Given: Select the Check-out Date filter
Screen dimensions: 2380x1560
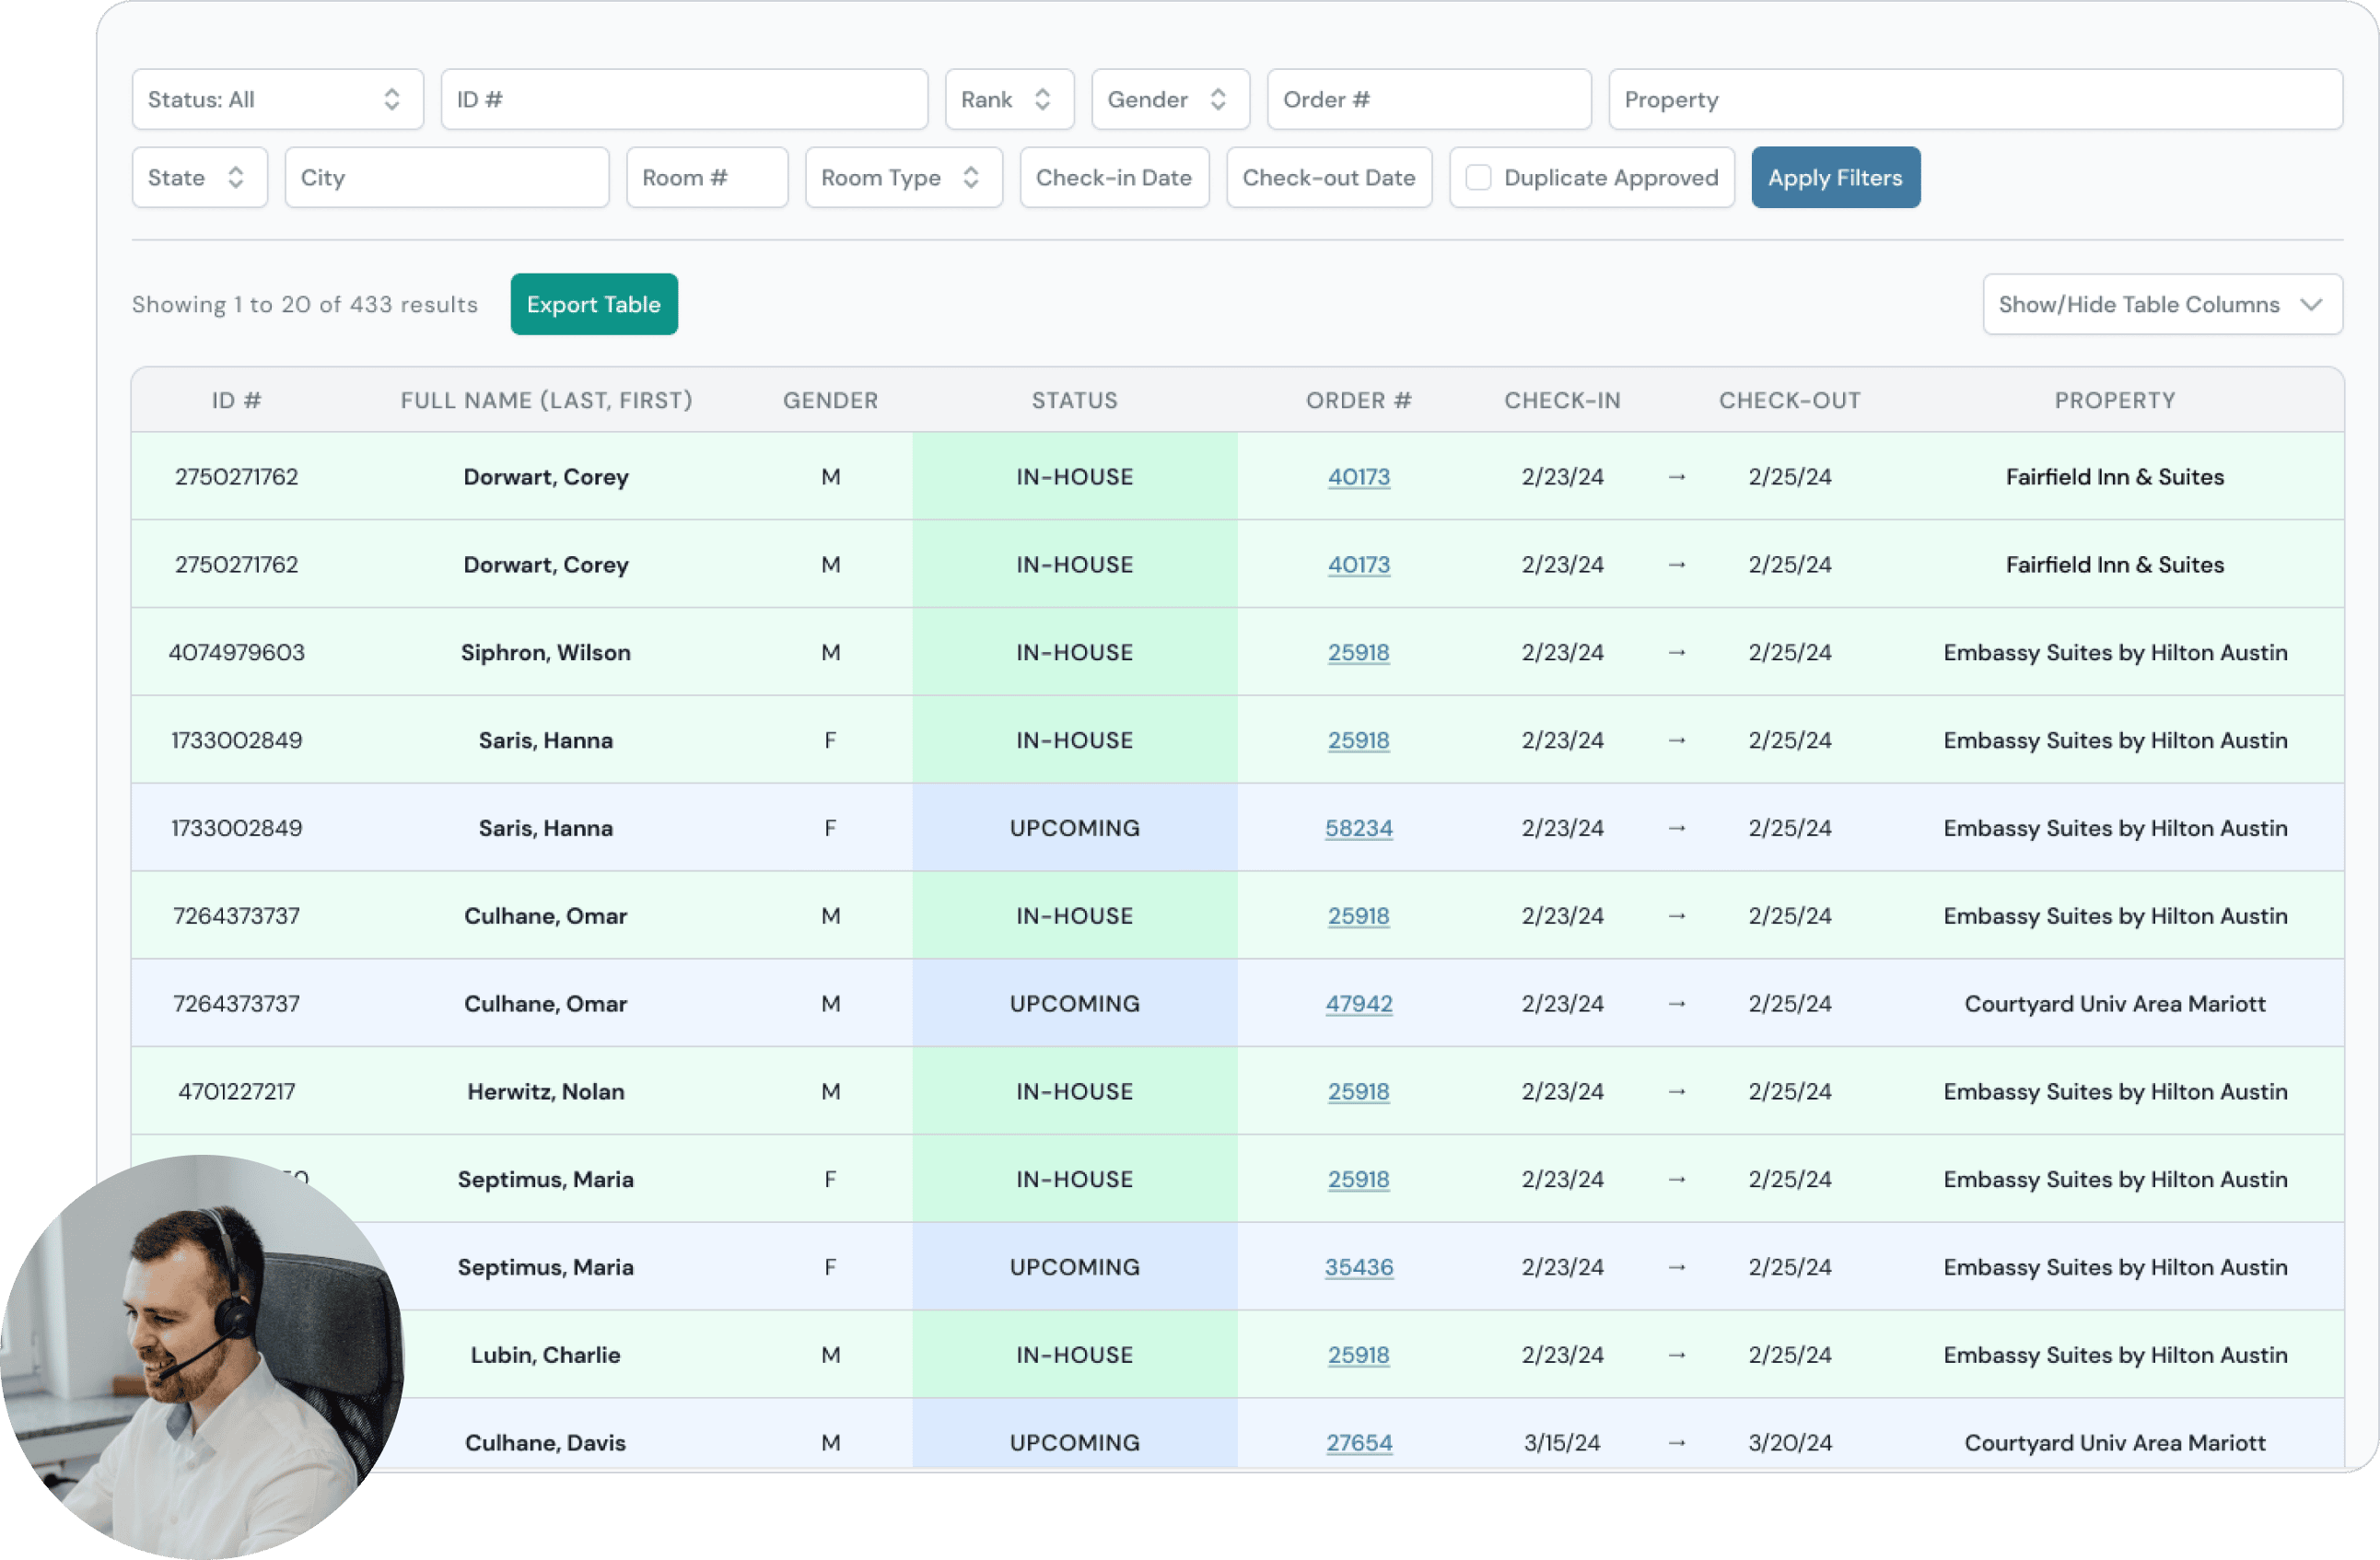Looking at the screenshot, I should (x=1328, y=177).
